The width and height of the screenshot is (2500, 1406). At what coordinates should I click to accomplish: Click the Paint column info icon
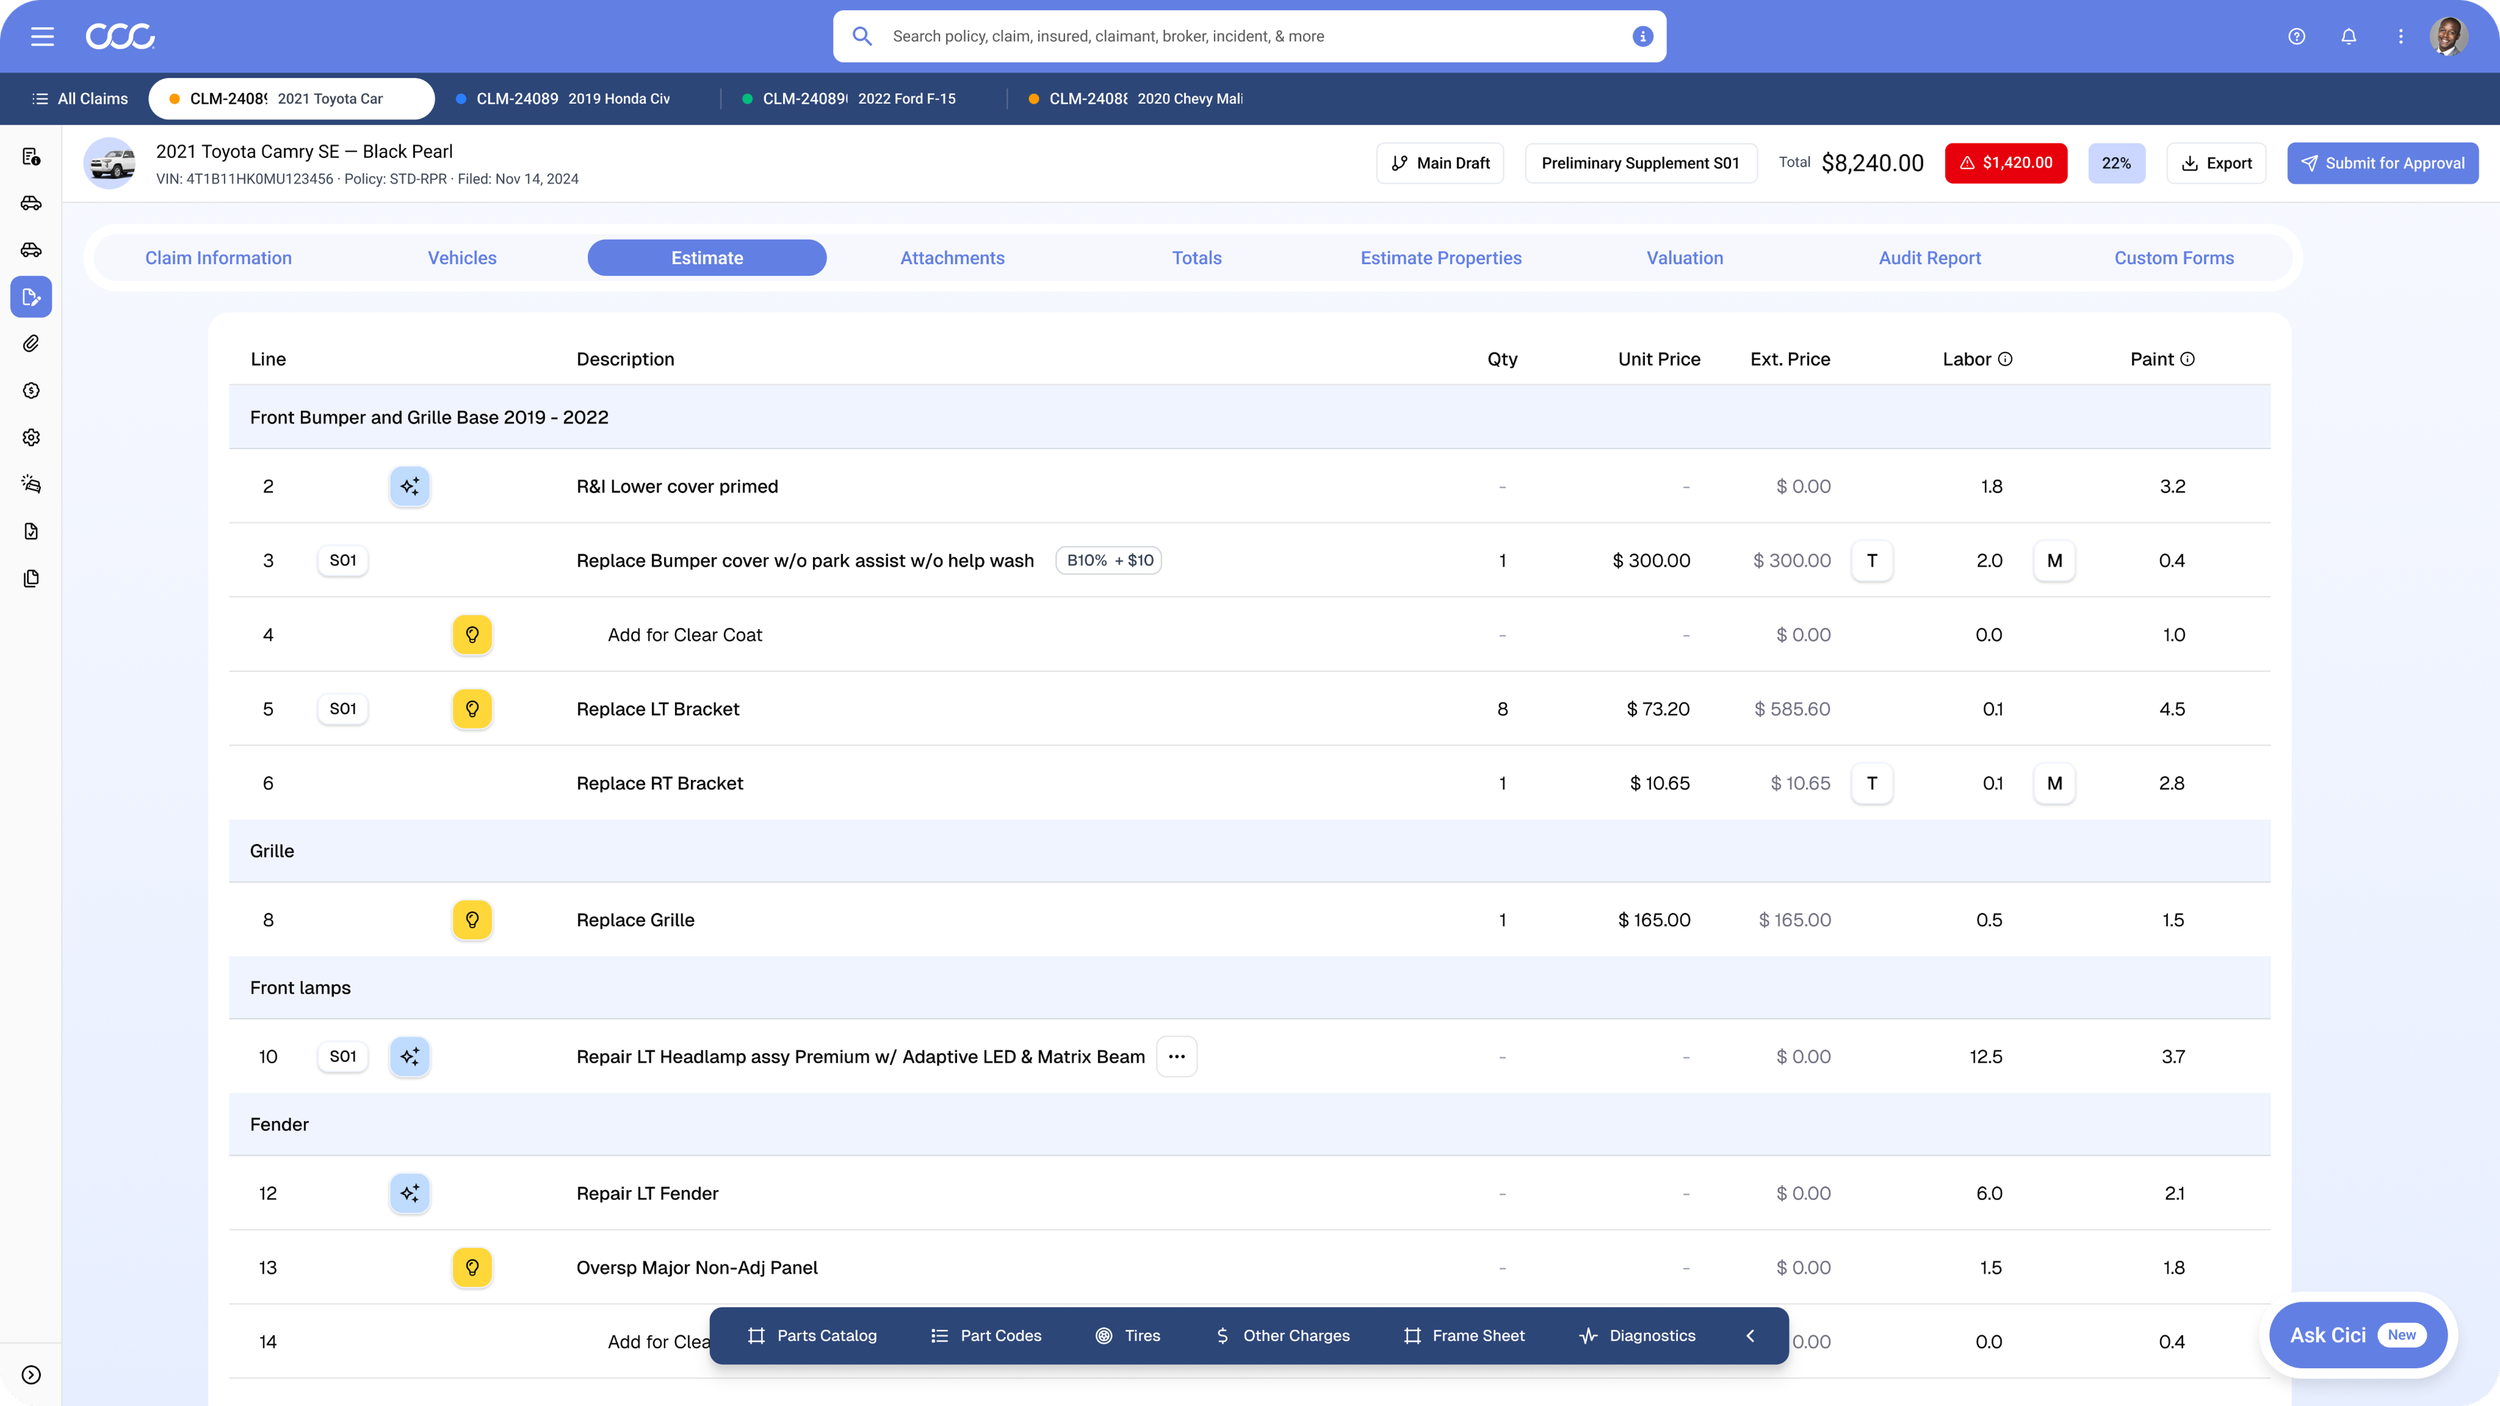2187,359
